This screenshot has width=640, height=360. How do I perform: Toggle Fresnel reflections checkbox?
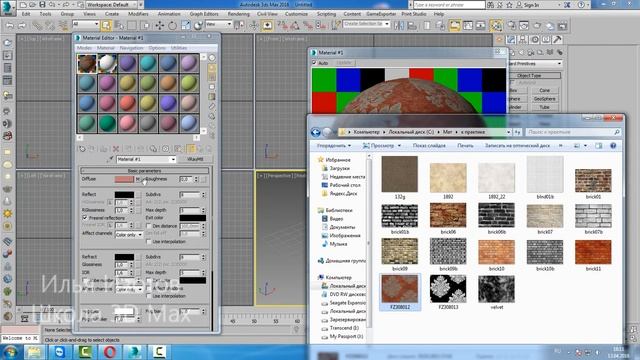85,218
